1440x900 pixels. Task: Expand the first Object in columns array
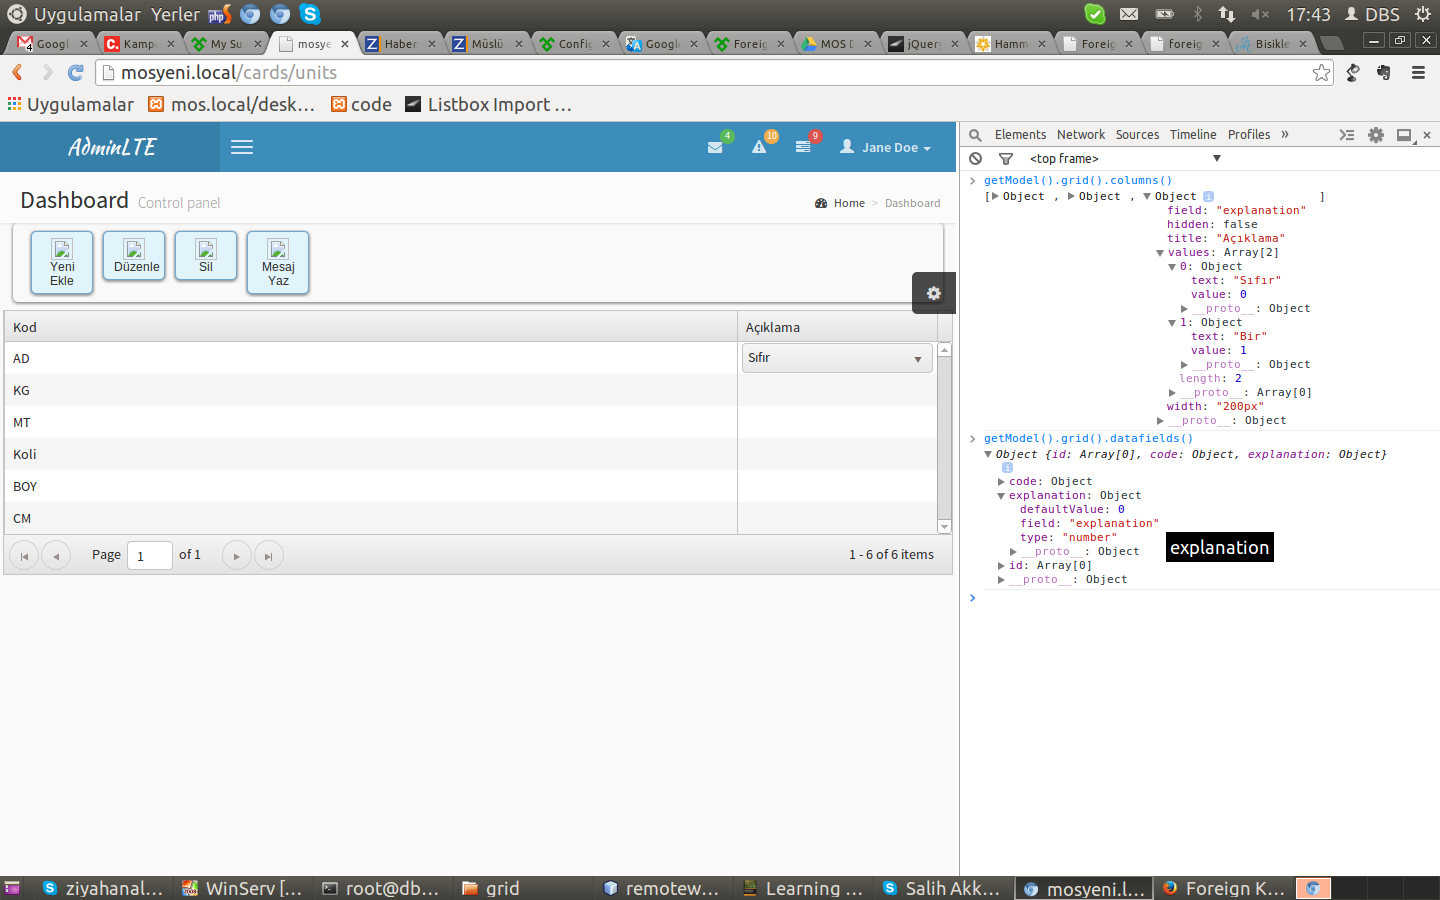[x=994, y=197]
